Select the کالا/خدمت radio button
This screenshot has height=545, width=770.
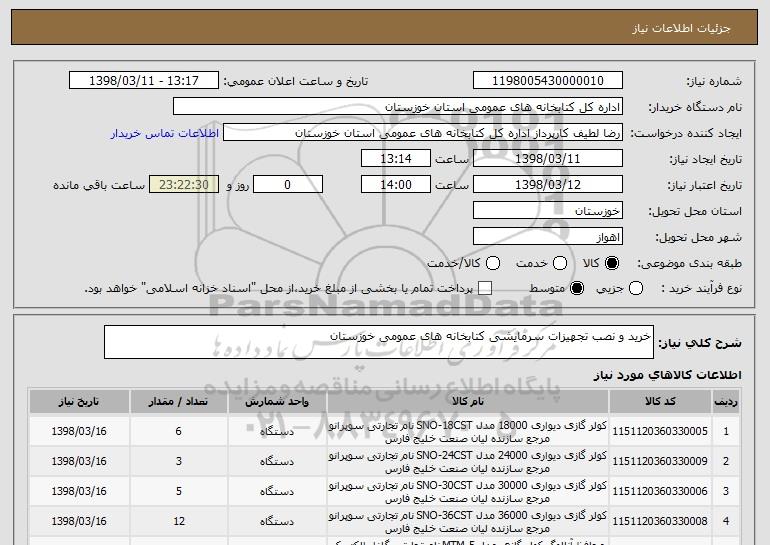point(493,264)
